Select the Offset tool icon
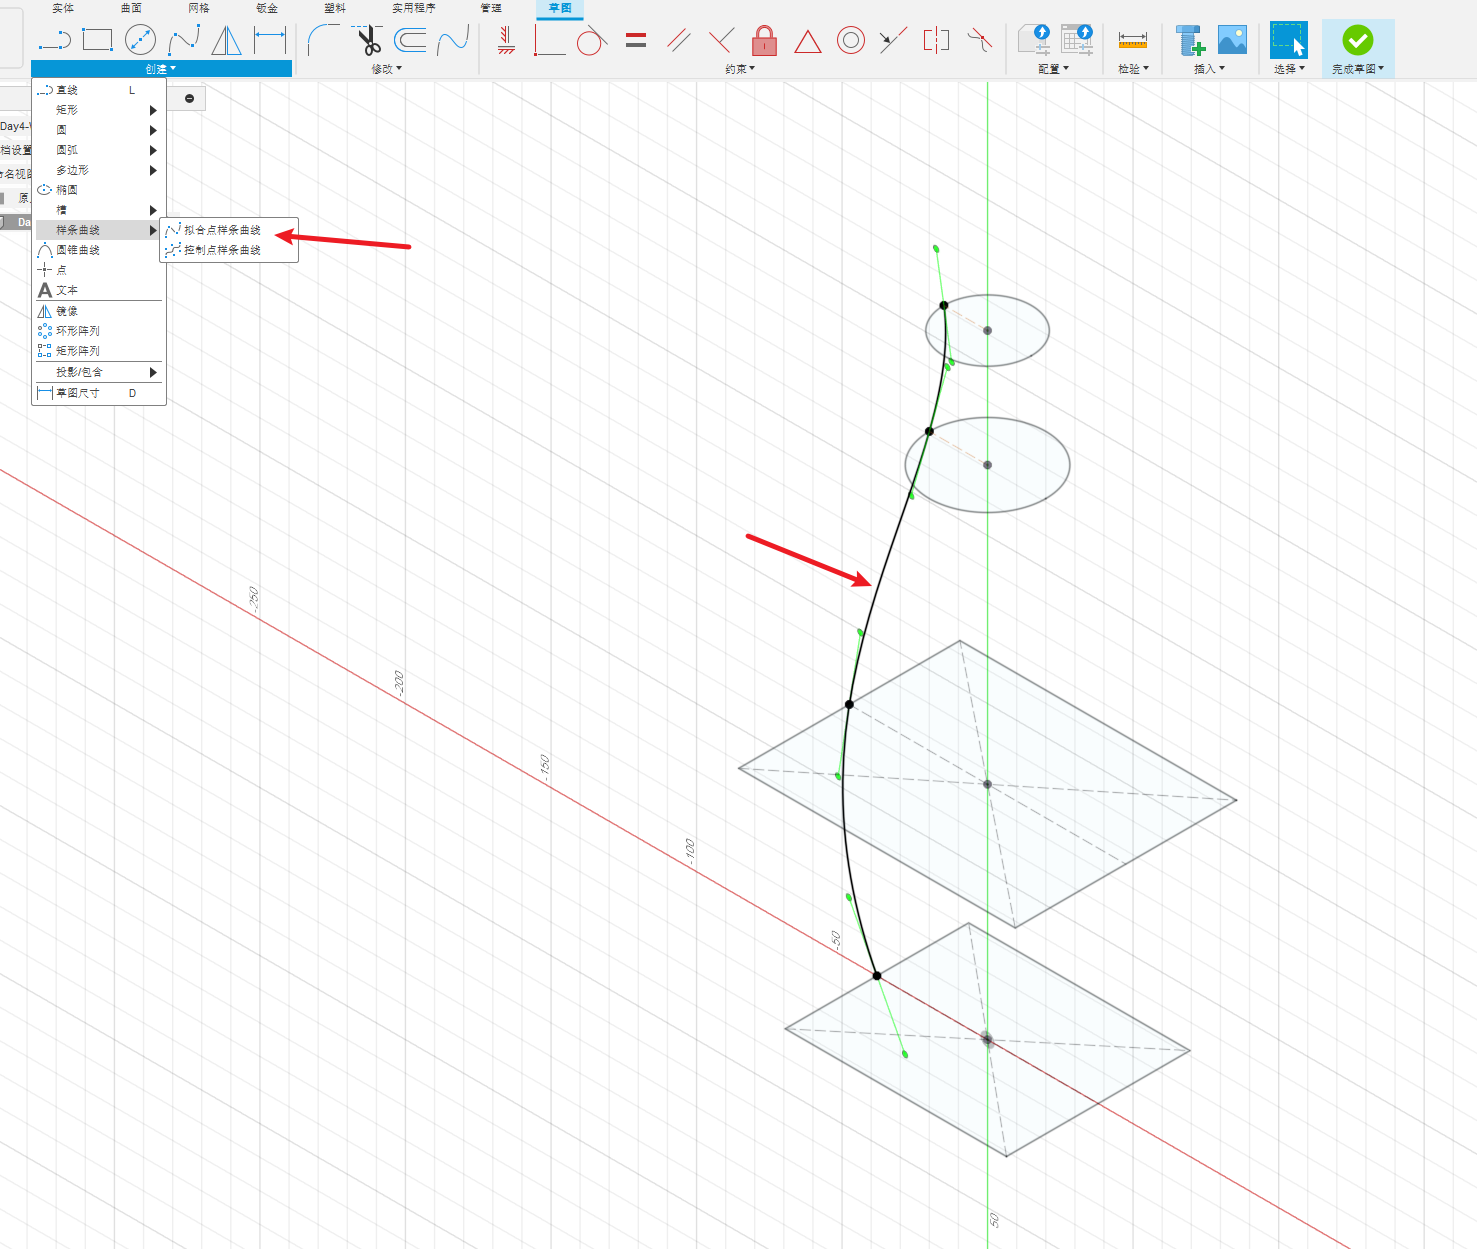The image size is (1477, 1249). (410, 41)
